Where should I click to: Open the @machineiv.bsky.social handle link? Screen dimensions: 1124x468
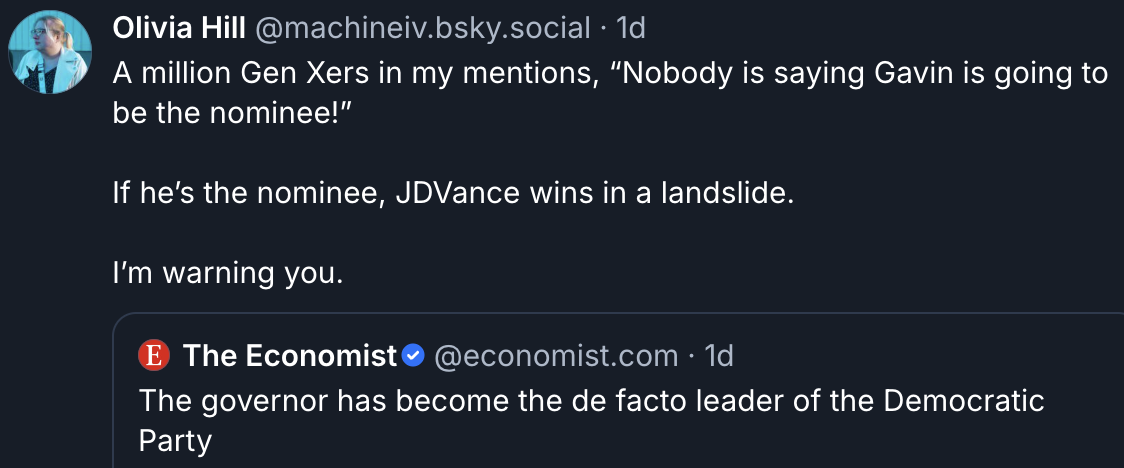(x=423, y=29)
